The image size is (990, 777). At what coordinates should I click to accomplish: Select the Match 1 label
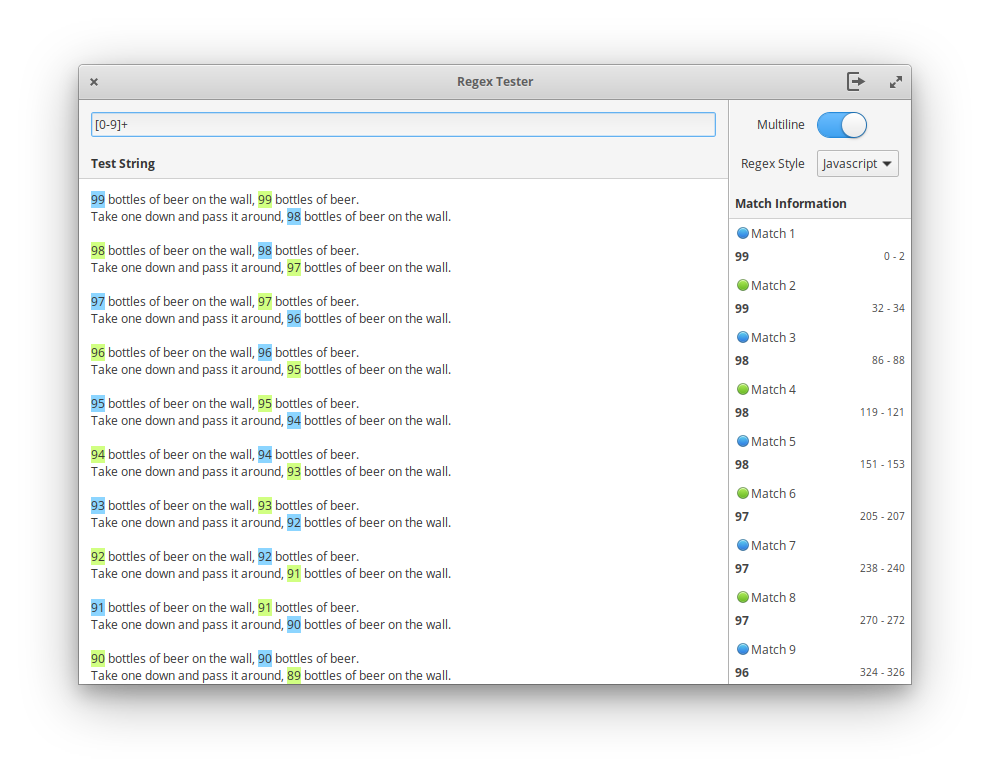pos(773,234)
